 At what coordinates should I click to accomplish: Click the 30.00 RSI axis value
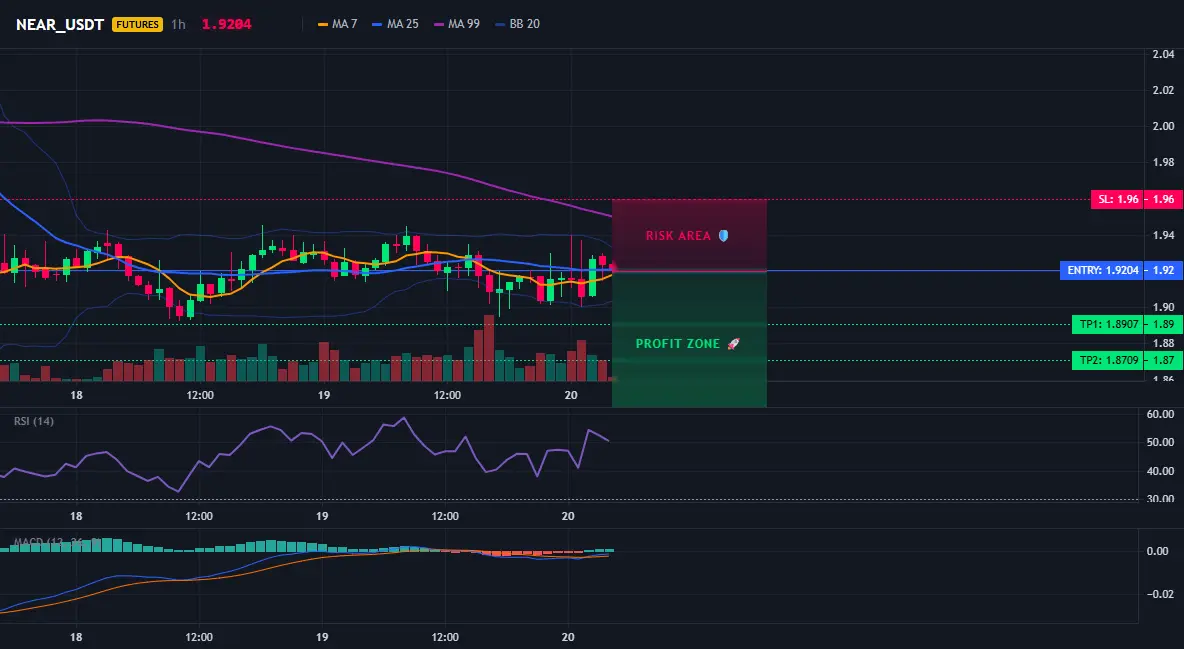point(1161,499)
